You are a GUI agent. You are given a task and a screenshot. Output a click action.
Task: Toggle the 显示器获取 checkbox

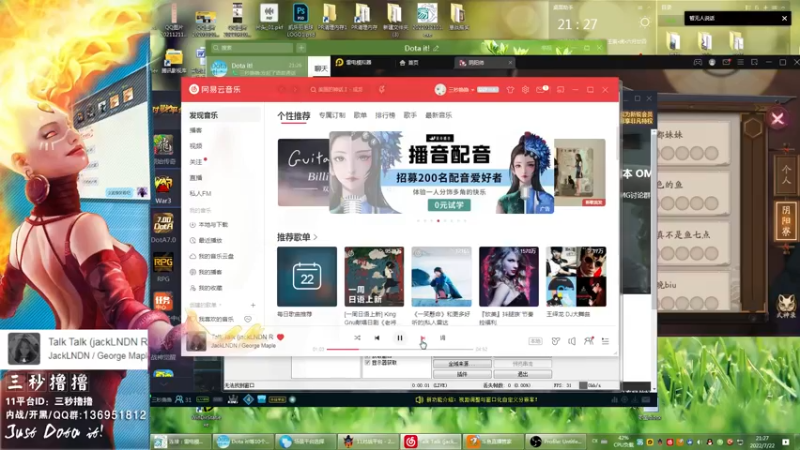pos(367,363)
